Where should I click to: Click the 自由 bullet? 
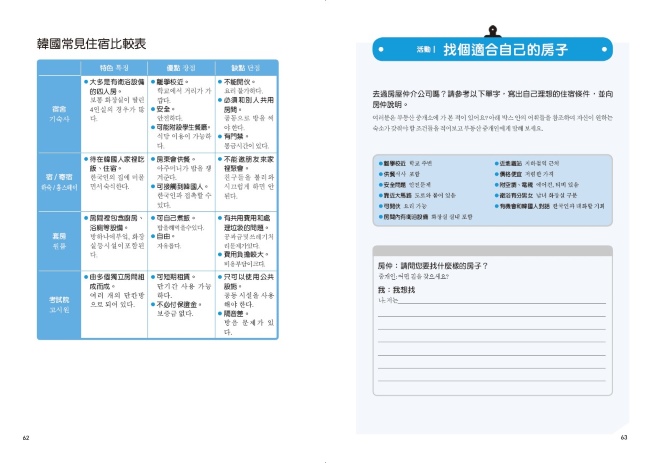click(163, 236)
